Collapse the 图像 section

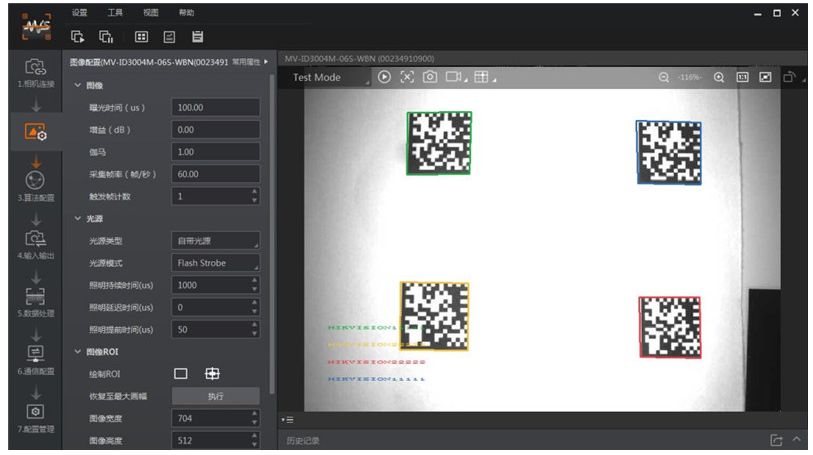coord(79,86)
